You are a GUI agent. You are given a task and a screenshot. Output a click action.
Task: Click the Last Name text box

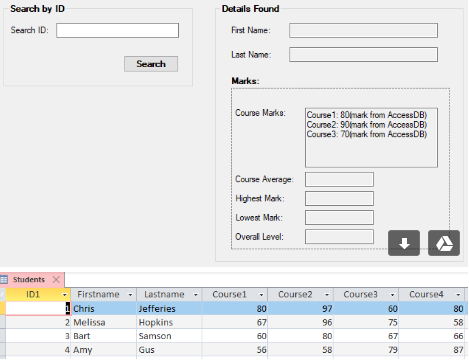click(363, 54)
